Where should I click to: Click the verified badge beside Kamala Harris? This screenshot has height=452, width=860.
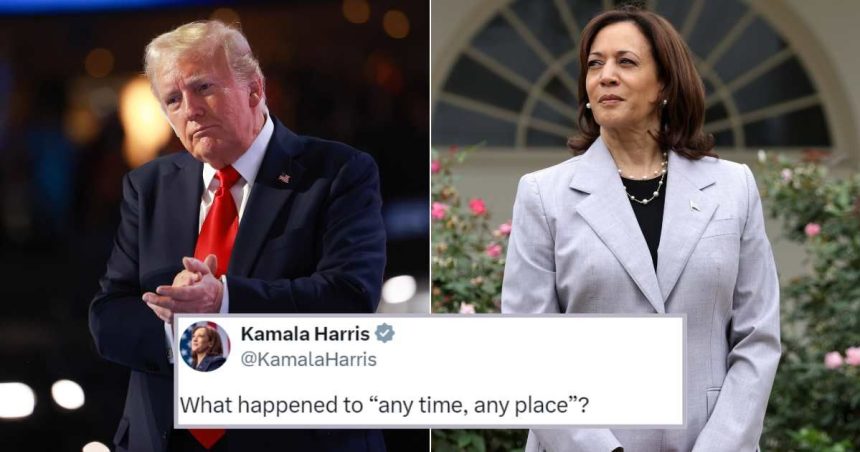point(384,333)
